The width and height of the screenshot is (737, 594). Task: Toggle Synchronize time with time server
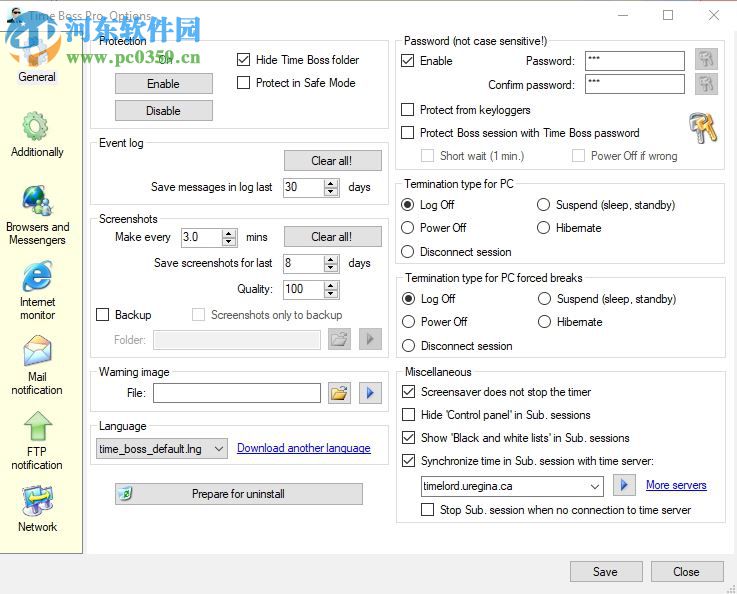[x=408, y=461]
